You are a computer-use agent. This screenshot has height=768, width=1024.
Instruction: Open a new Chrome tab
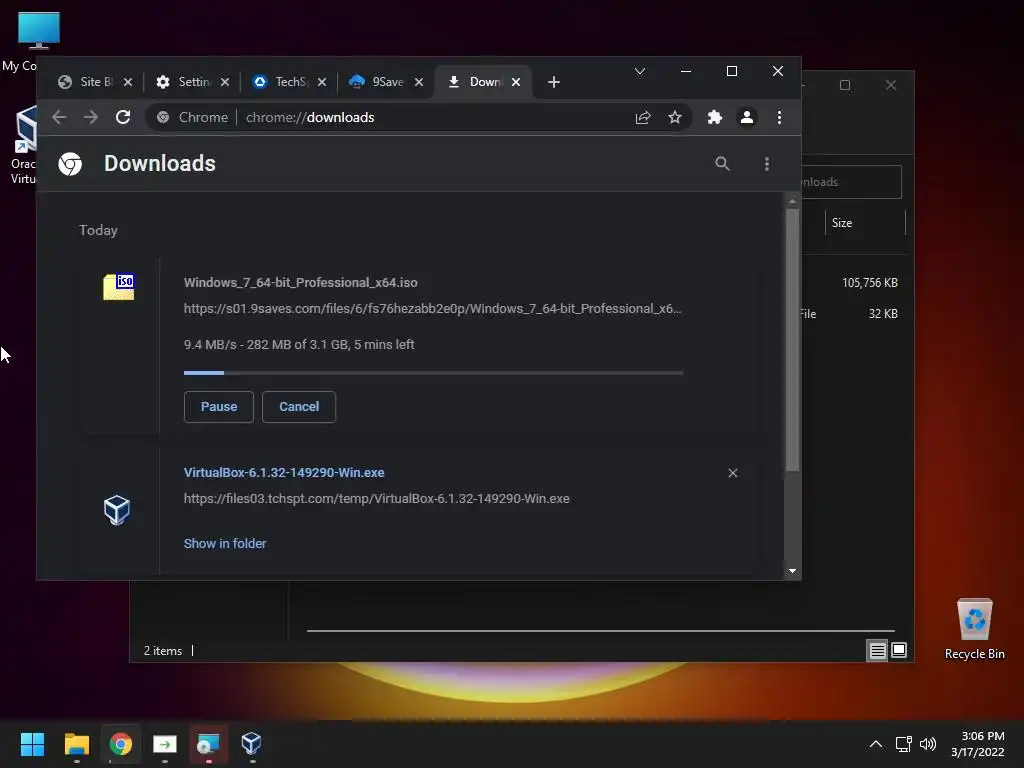(x=554, y=82)
